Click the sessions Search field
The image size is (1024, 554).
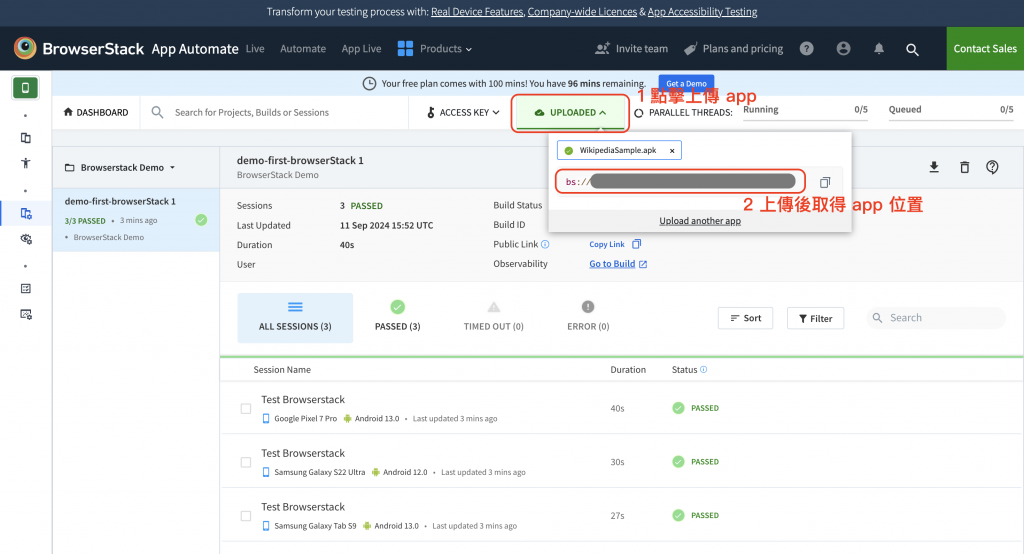(936, 318)
